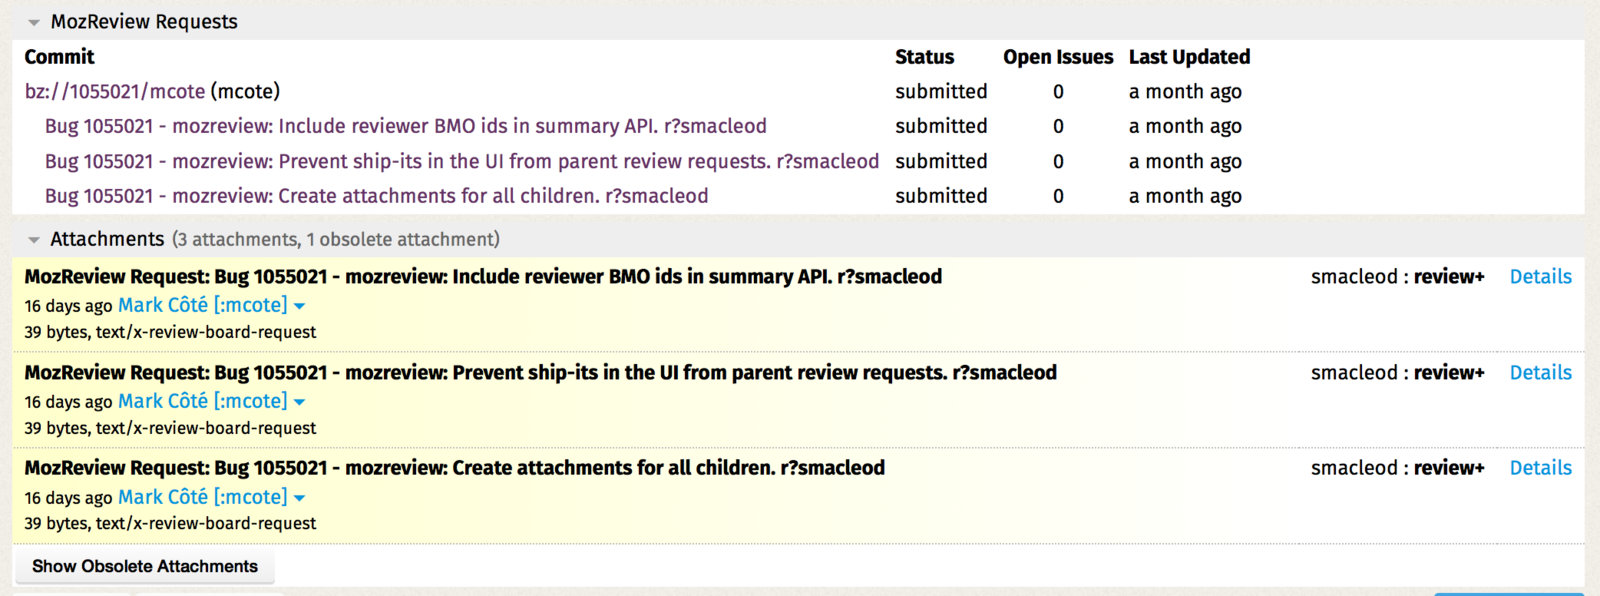
Task: Click 'a month ago' in 'Create attachments' commit row
Action: [1185, 196]
